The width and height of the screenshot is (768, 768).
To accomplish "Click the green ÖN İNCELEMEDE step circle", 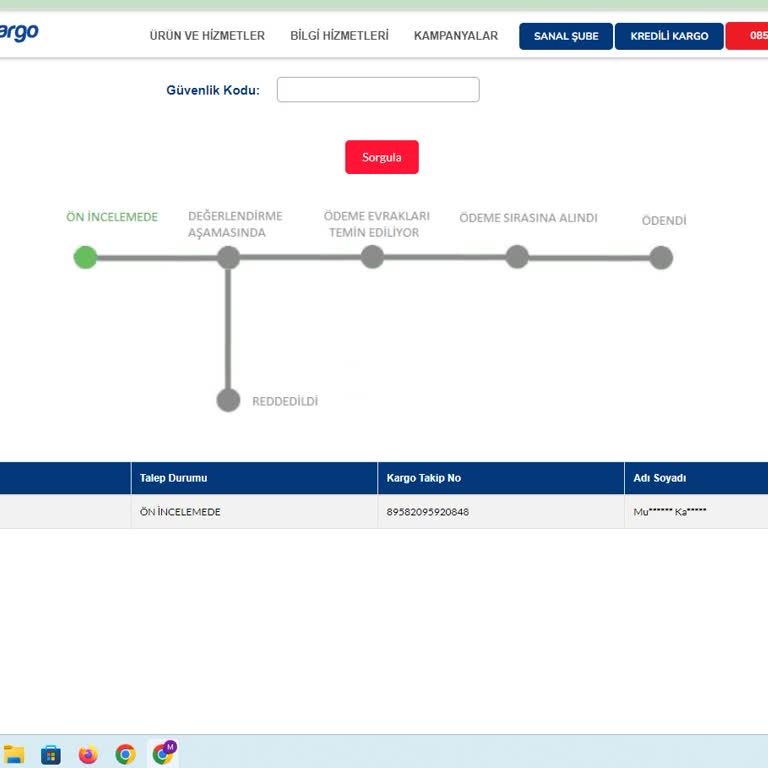I will pyautogui.click(x=85, y=257).
